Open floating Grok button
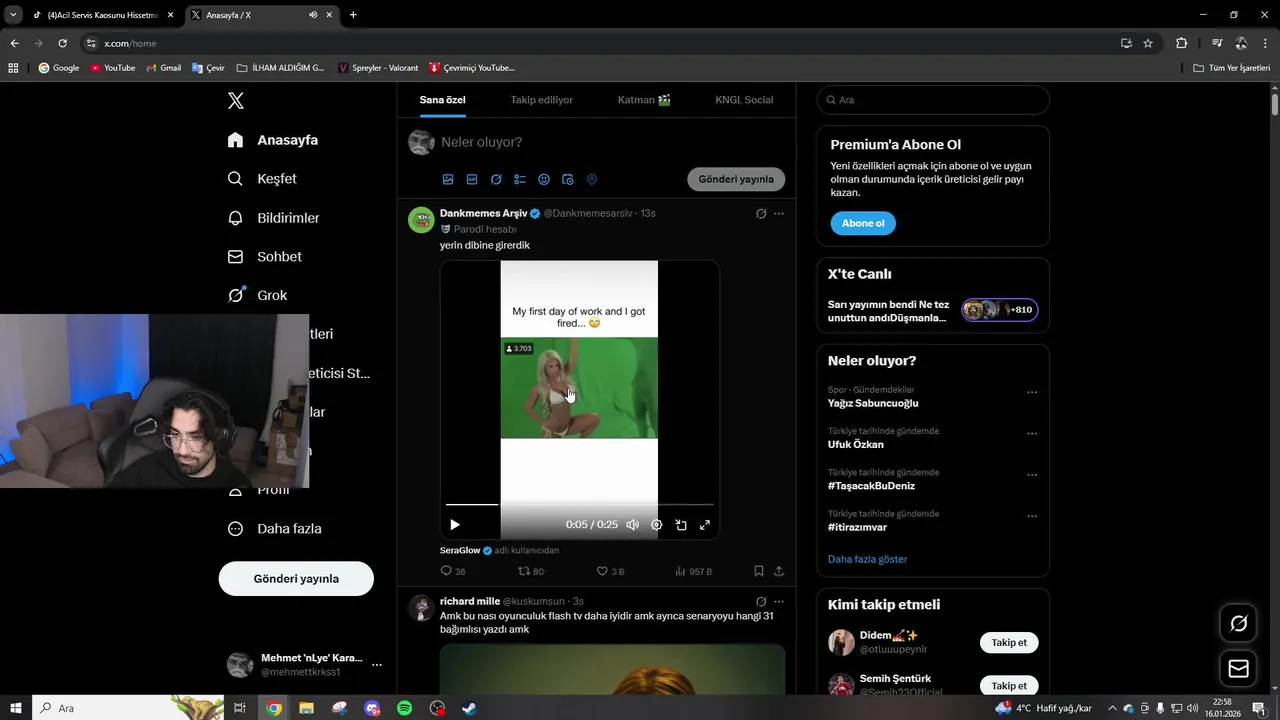 click(1239, 624)
